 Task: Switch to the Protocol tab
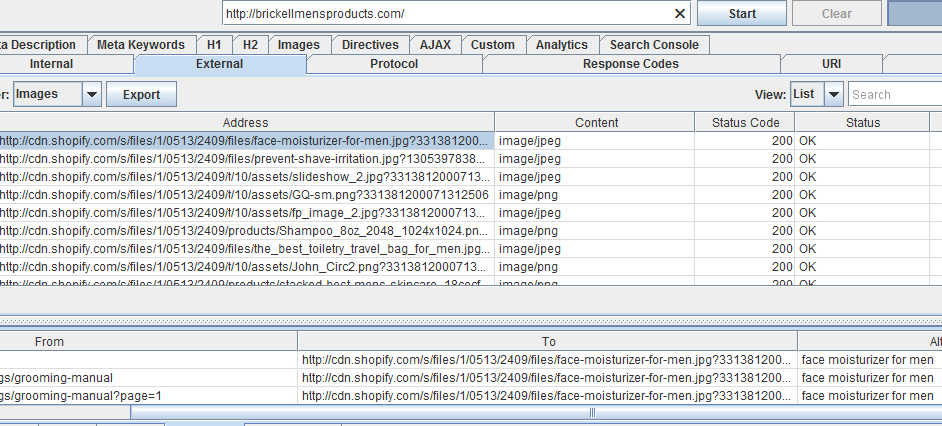coord(394,64)
